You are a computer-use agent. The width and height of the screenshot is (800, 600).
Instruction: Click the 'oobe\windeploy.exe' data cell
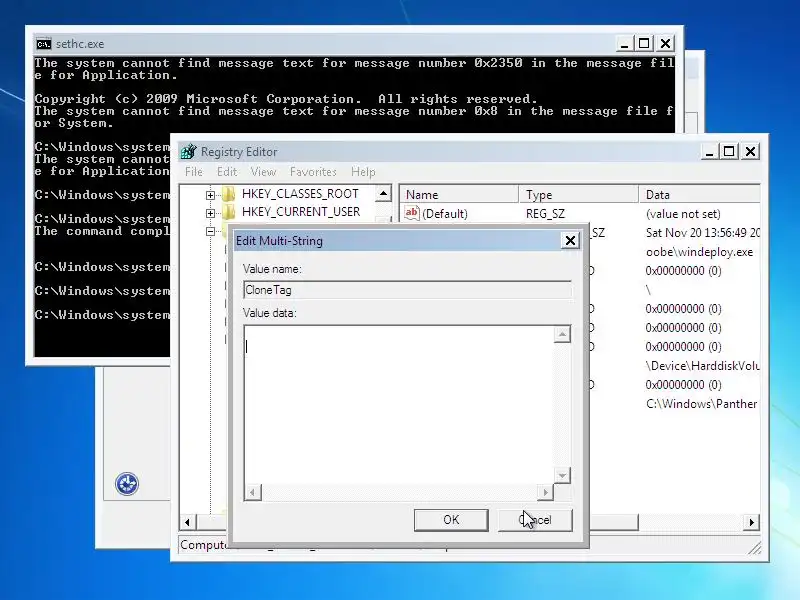pyautogui.click(x=699, y=252)
